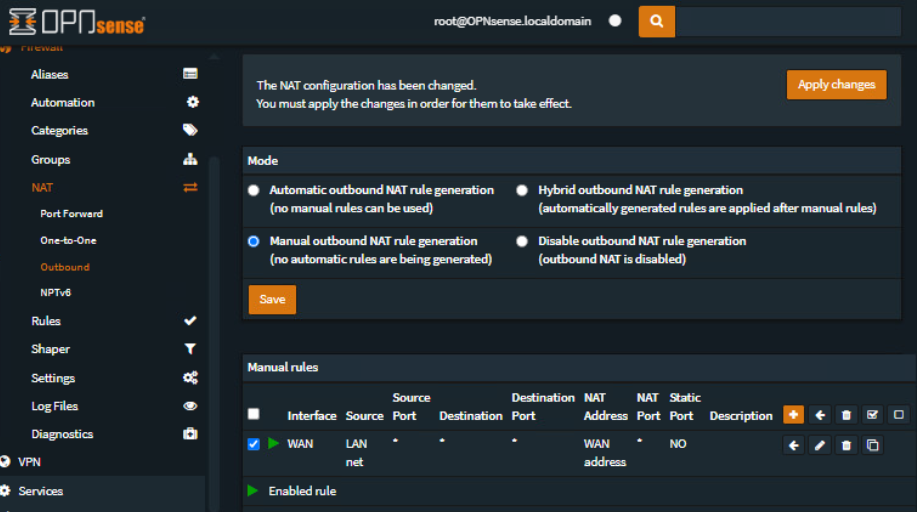Expand the Diagnostics submenu
Viewport: 917px width, 512px height.
62,434
